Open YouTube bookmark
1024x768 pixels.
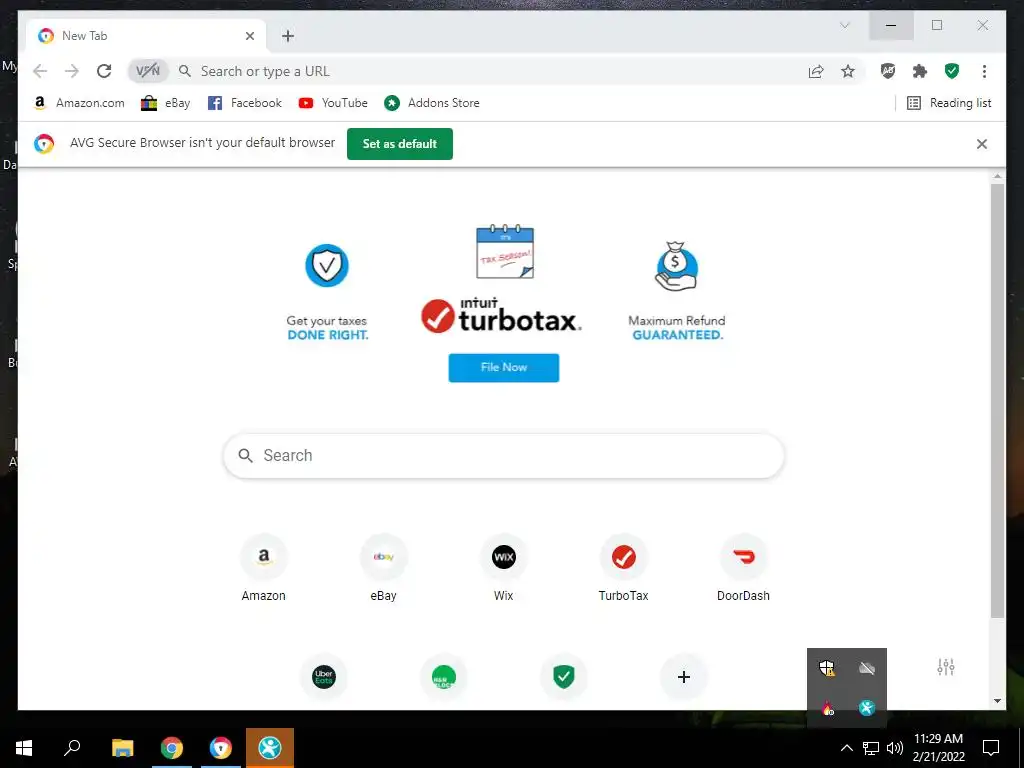pos(333,103)
